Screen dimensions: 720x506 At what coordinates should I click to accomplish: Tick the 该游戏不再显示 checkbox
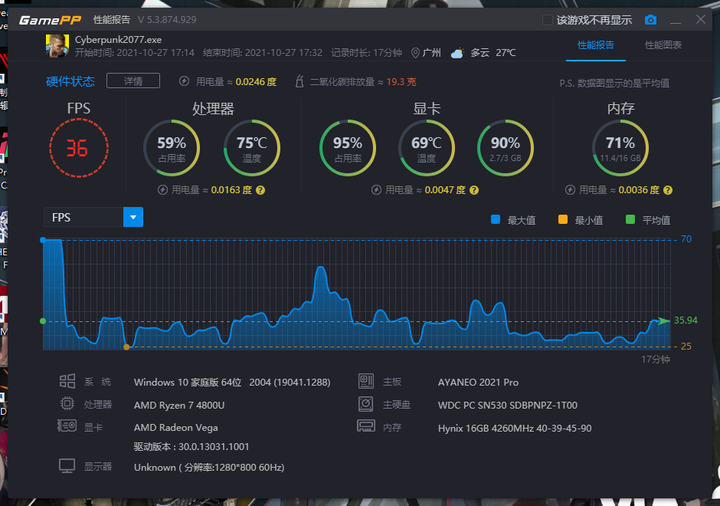click(x=547, y=20)
